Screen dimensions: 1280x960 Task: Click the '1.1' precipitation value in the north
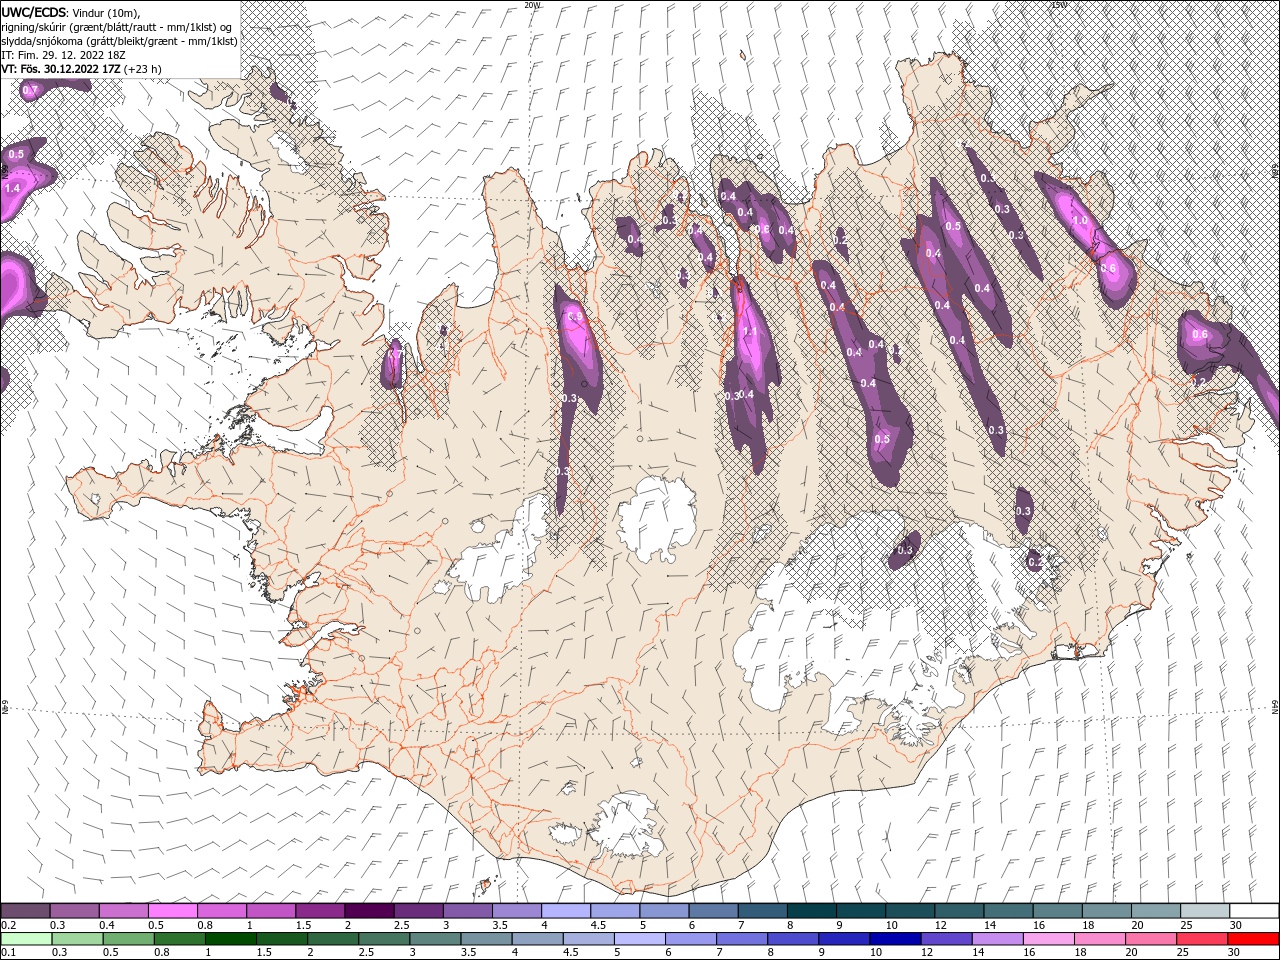749,332
